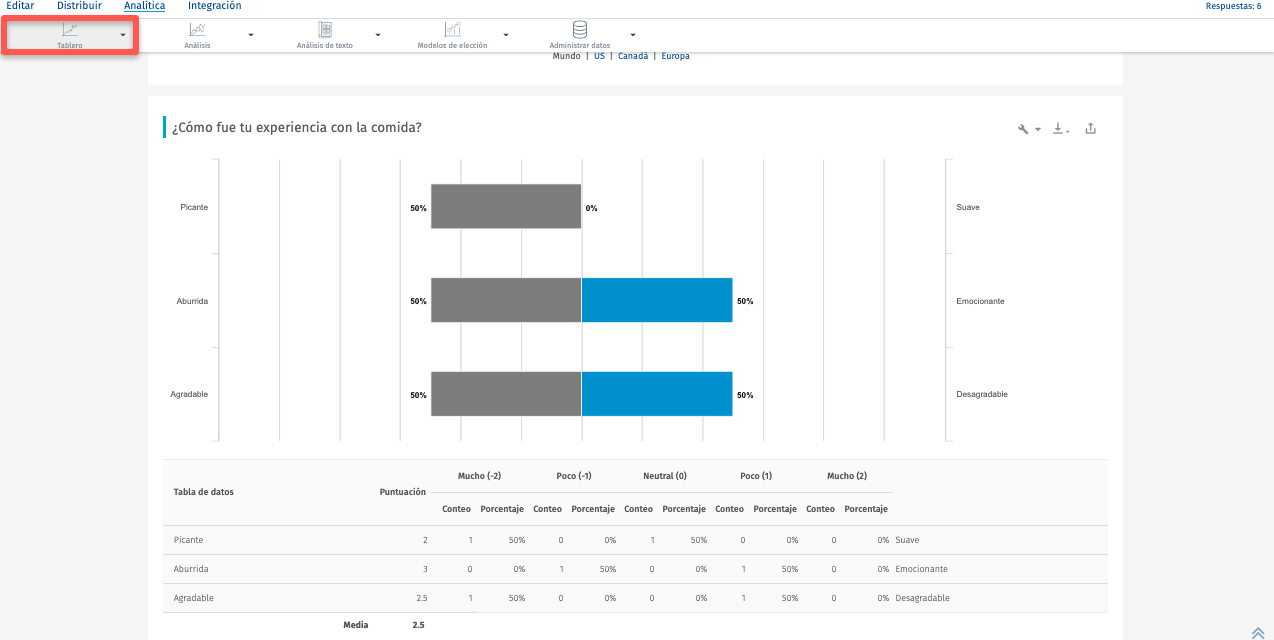Select the Modelos de elección icon
Viewport: 1274px width, 640px height.
point(452,30)
